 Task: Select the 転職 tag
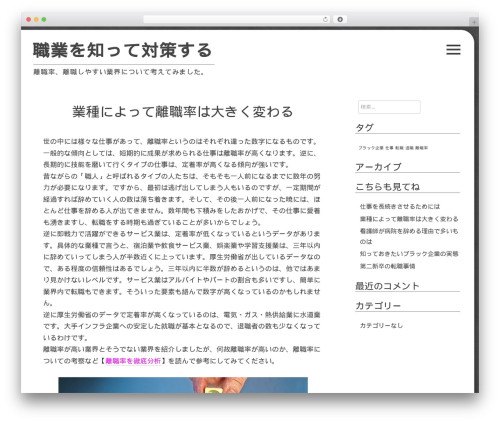point(399,148)
